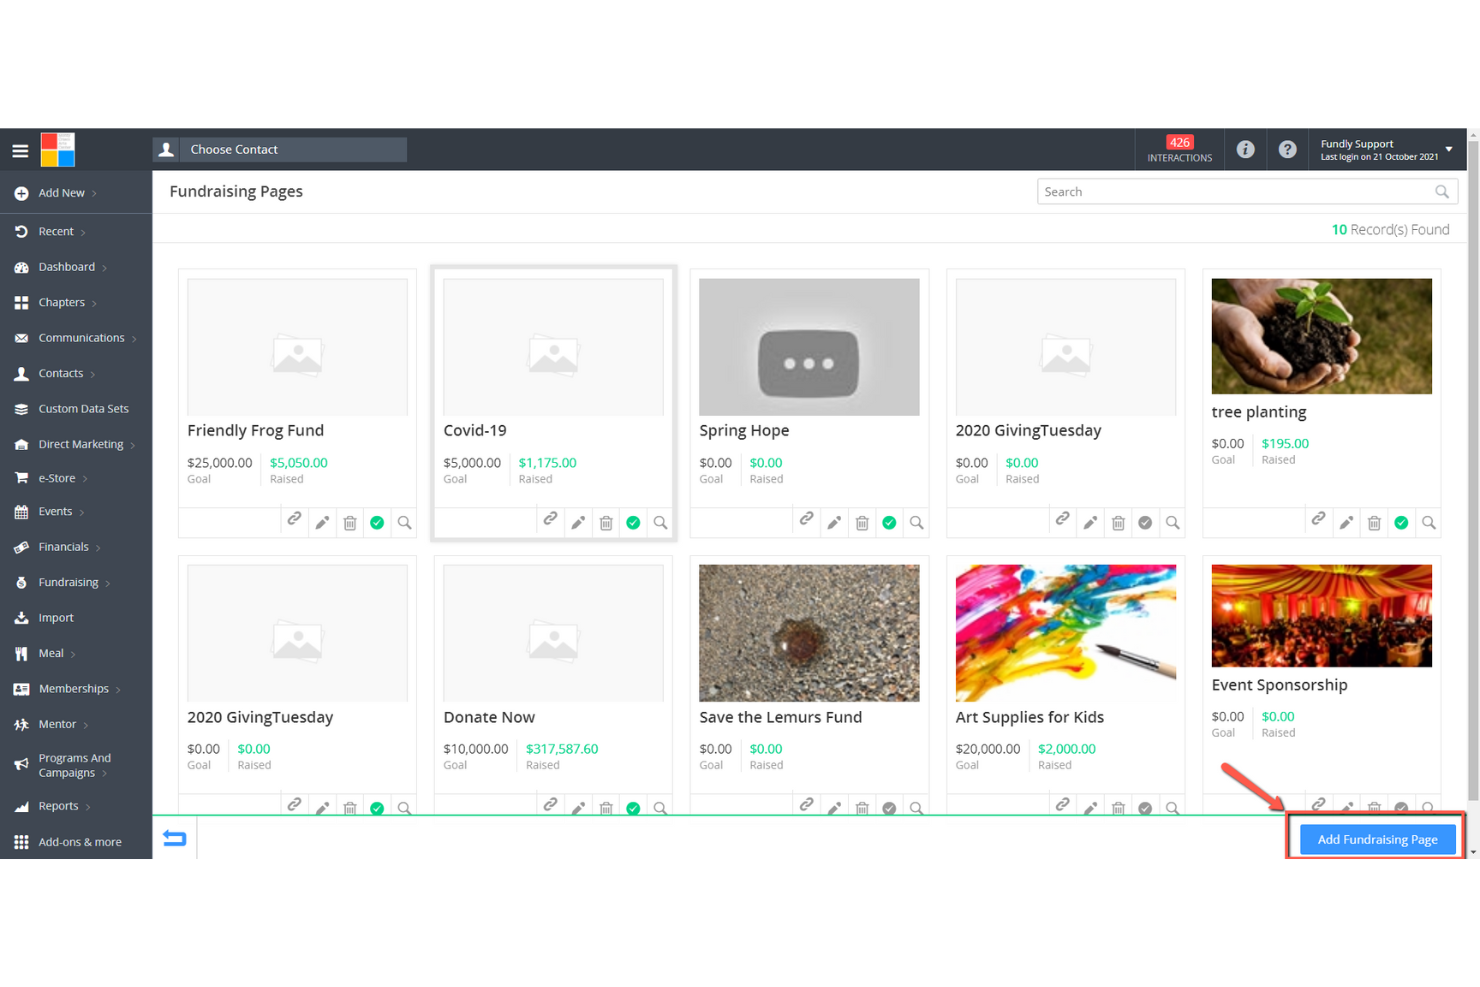This screenshot has height=987, width=1480.
Task: Click the Add Fundraising Page button
Action: coord(1377,839)
